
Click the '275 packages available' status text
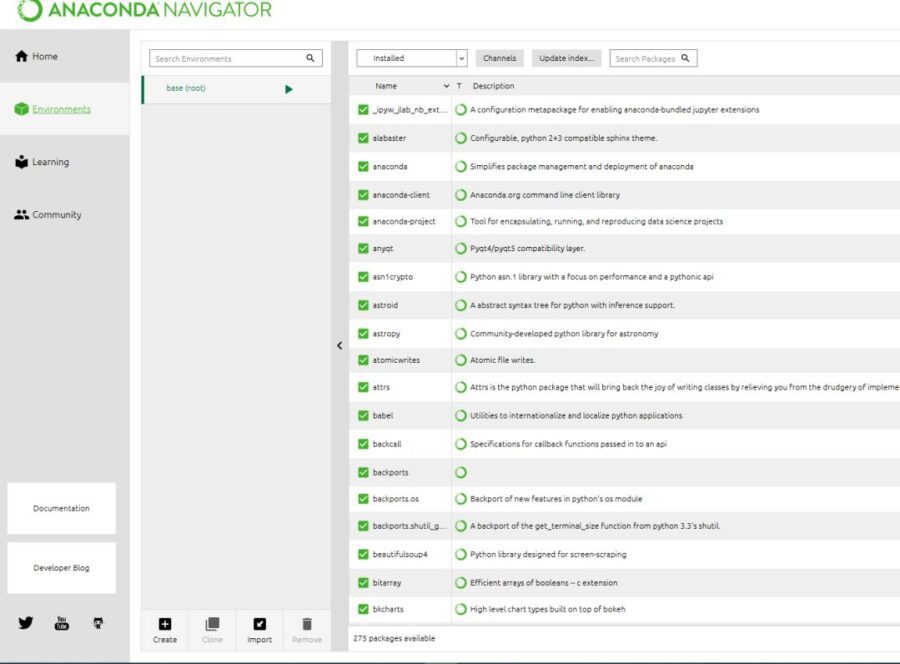[394, 638]
